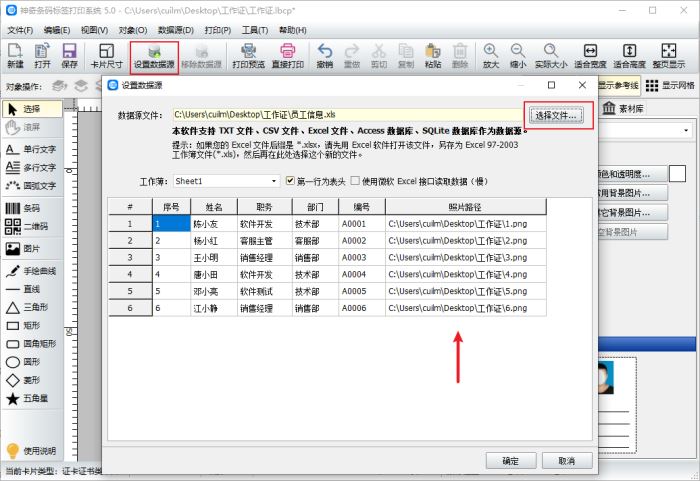This screenshot has width=700, height=481.
Task: Select the 三角形 triangle tool
Action: point(31,307)
